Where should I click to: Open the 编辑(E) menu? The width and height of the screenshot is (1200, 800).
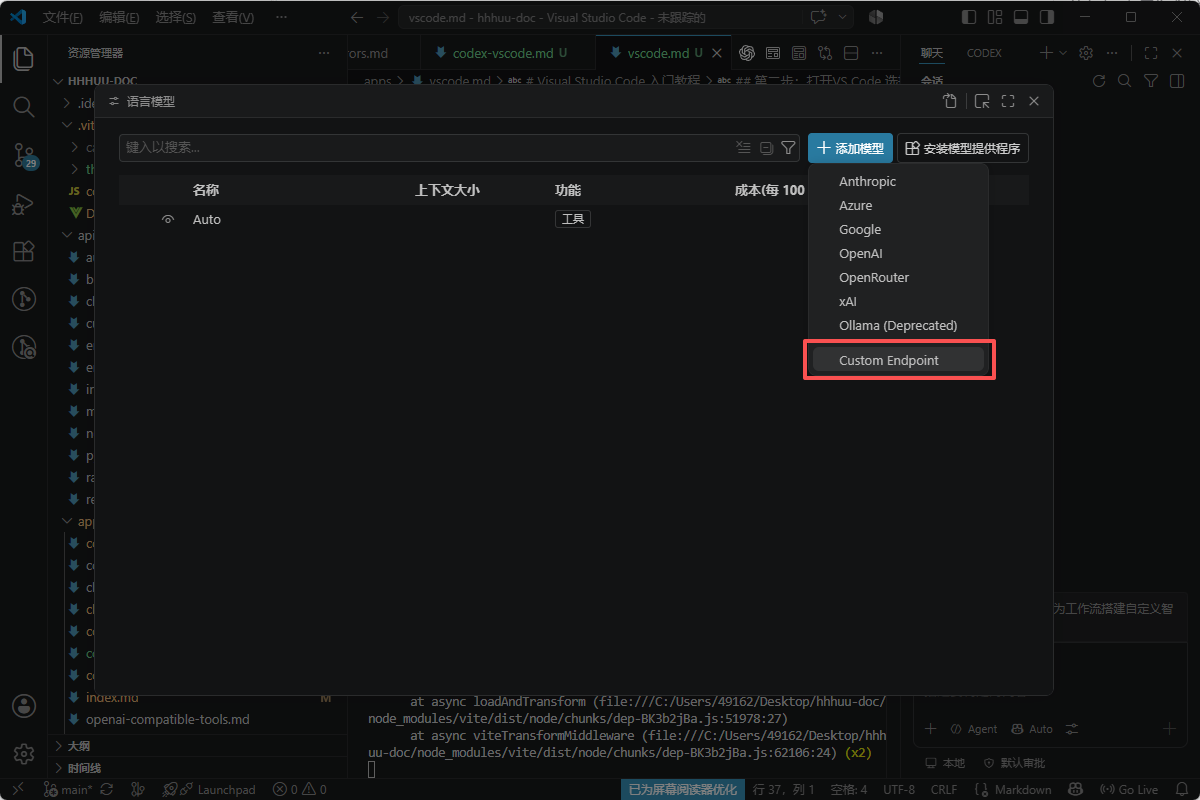[120, 17]
